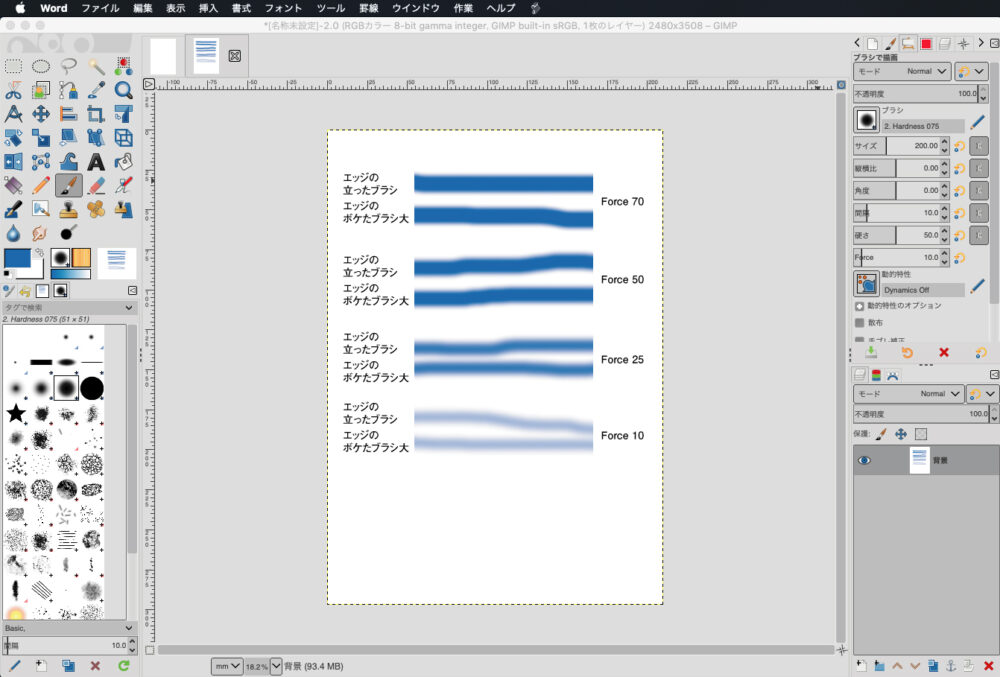Select the Scissors select tool
Image resolution: width=1000 pixels, height=677 pixels.
coord(14,90)
